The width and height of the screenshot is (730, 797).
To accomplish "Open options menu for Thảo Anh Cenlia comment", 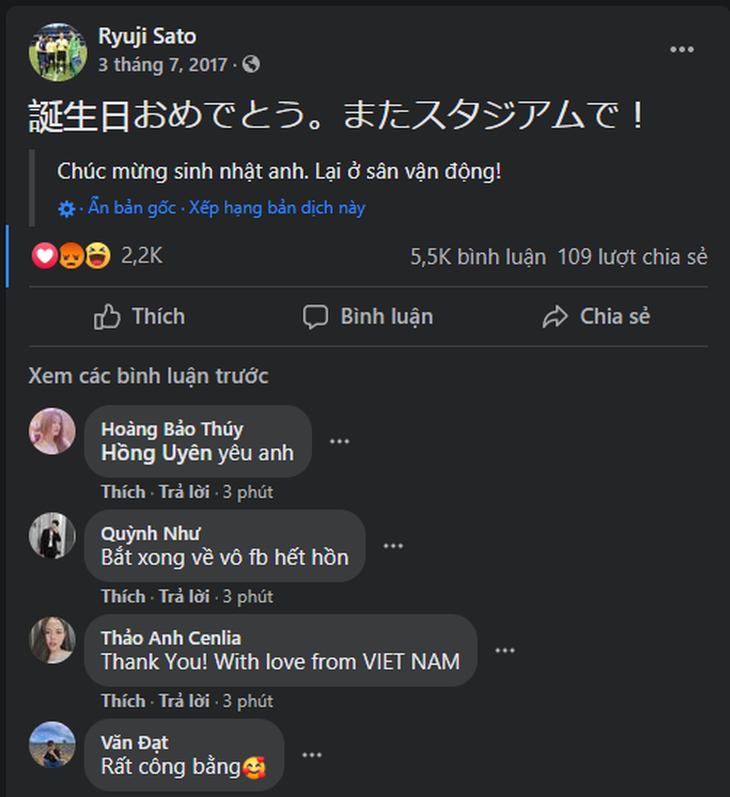I will click(504, 650).
